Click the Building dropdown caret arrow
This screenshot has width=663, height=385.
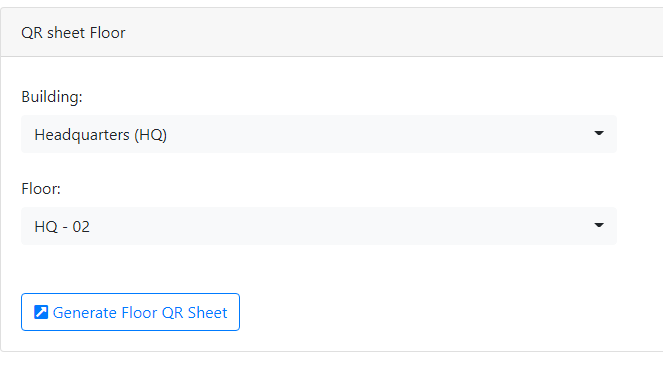[599, 134]
